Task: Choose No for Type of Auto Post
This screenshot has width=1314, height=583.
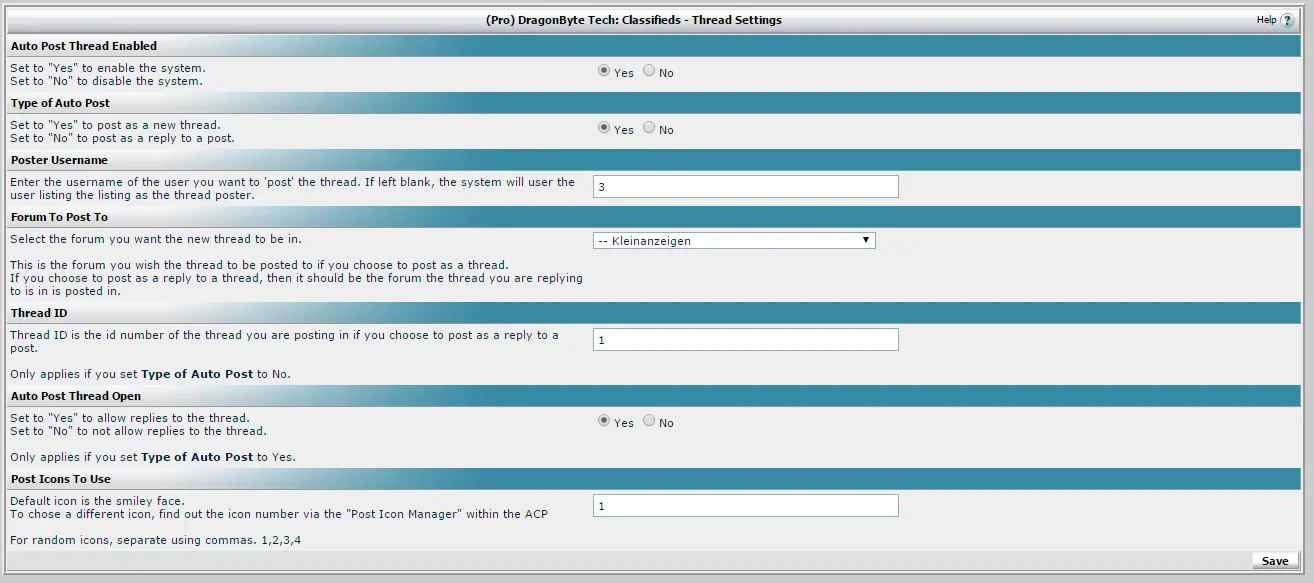Action: click(x=649, y=128)
